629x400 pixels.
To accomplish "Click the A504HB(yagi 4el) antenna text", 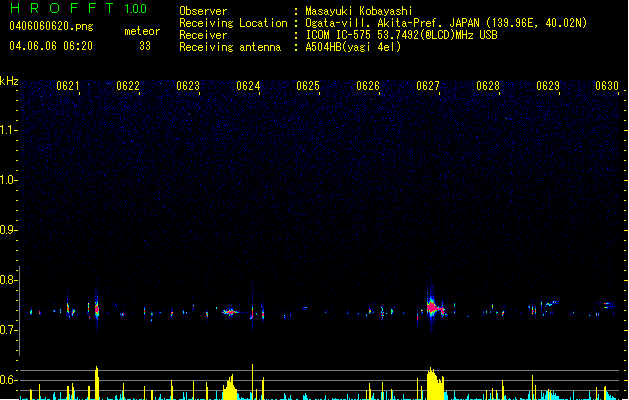I will pyautogui.click(x=353, y=47).
